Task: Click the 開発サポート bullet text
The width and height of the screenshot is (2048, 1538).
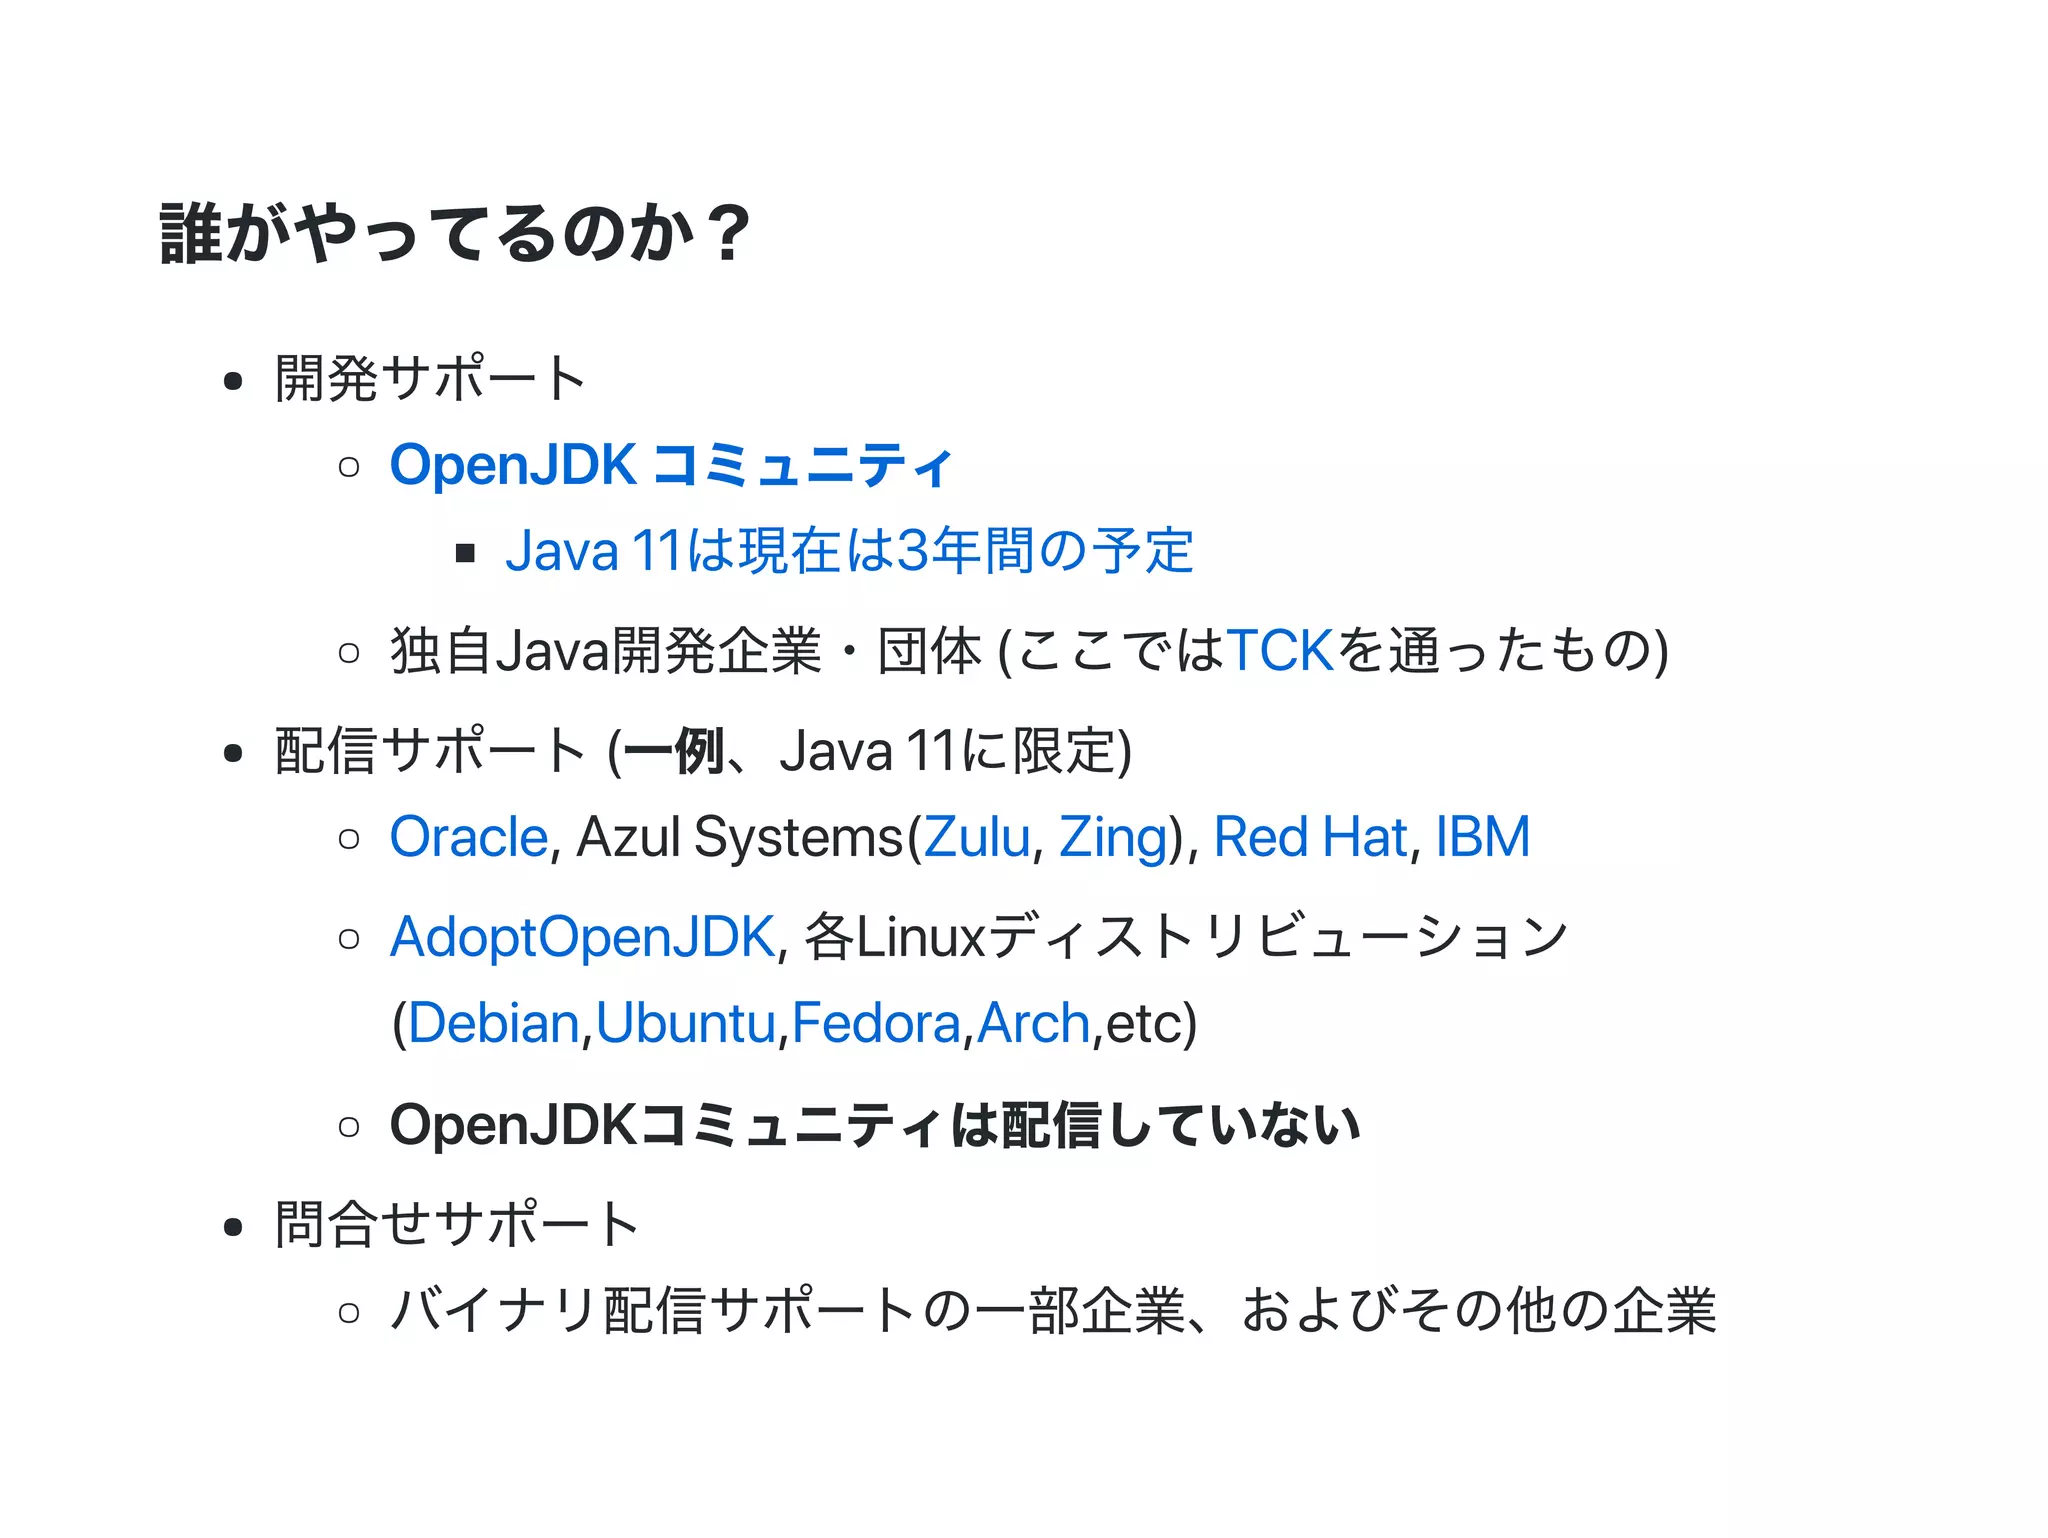Action: click(431, 379)
